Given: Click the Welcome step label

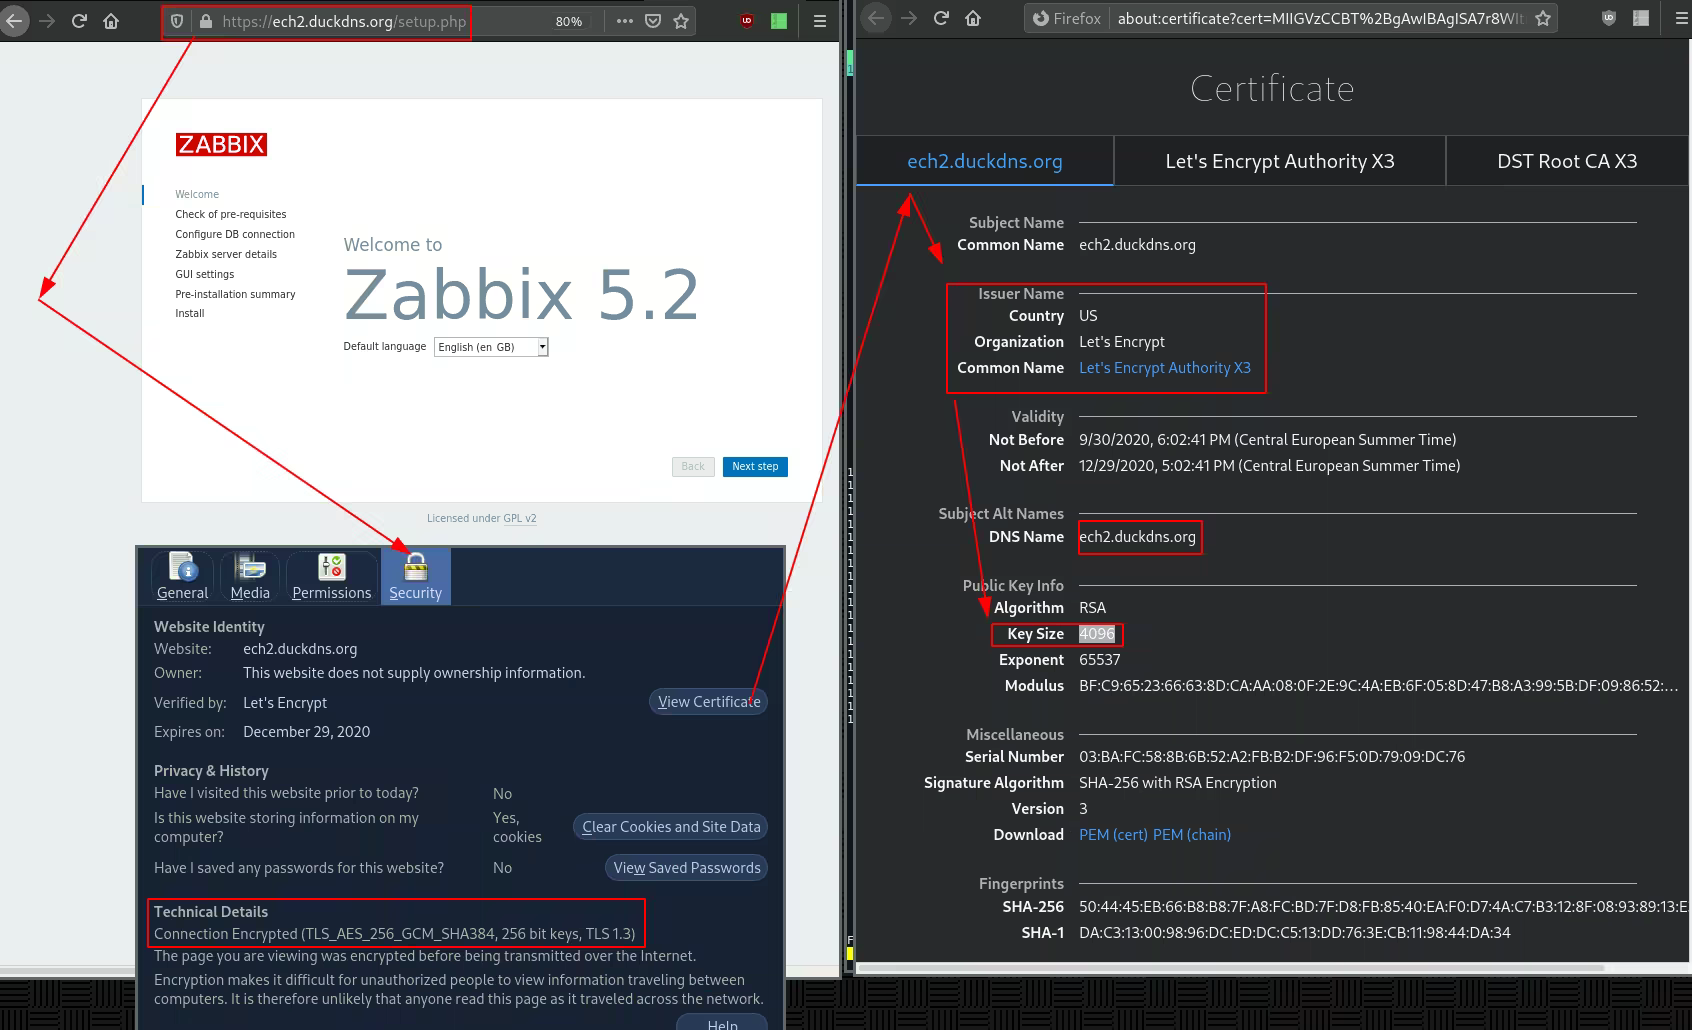Looking at the screenshot, I should (197, 194).
